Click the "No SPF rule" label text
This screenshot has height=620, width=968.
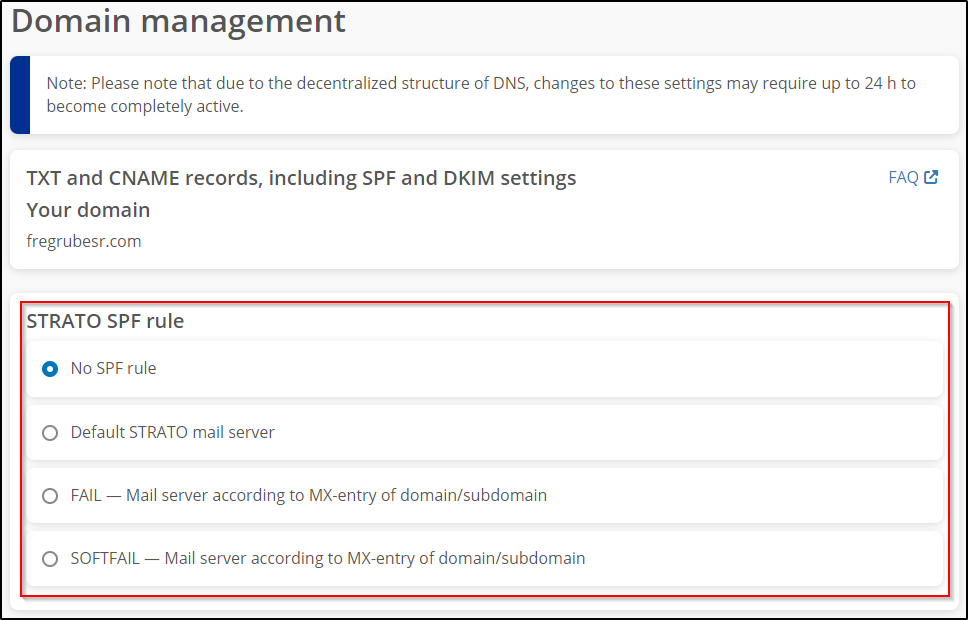[113, 369]
